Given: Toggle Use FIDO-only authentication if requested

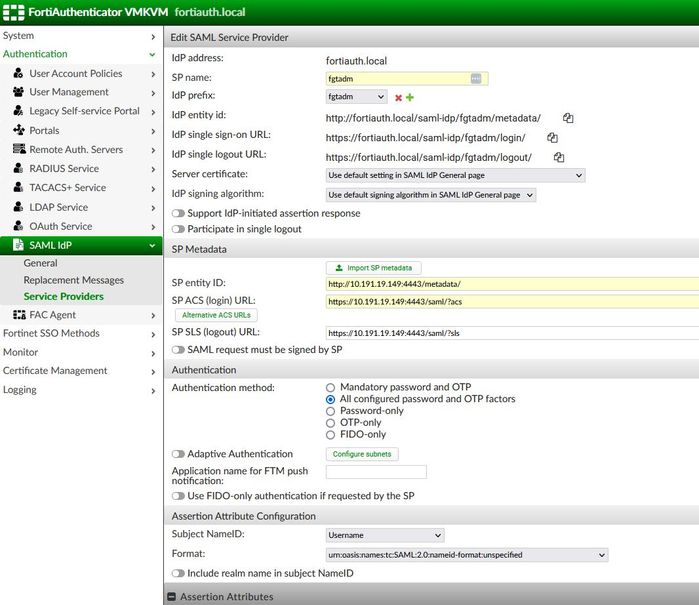Looking at the screenshot, I should (x=178, y=496).
